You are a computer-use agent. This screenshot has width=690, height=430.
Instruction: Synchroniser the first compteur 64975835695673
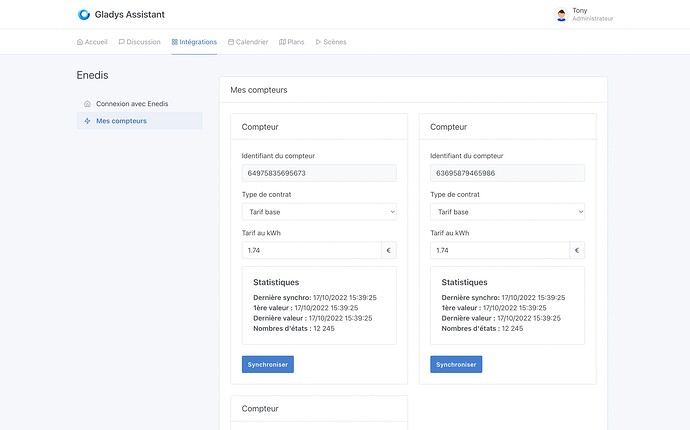(x=268, y=364)
